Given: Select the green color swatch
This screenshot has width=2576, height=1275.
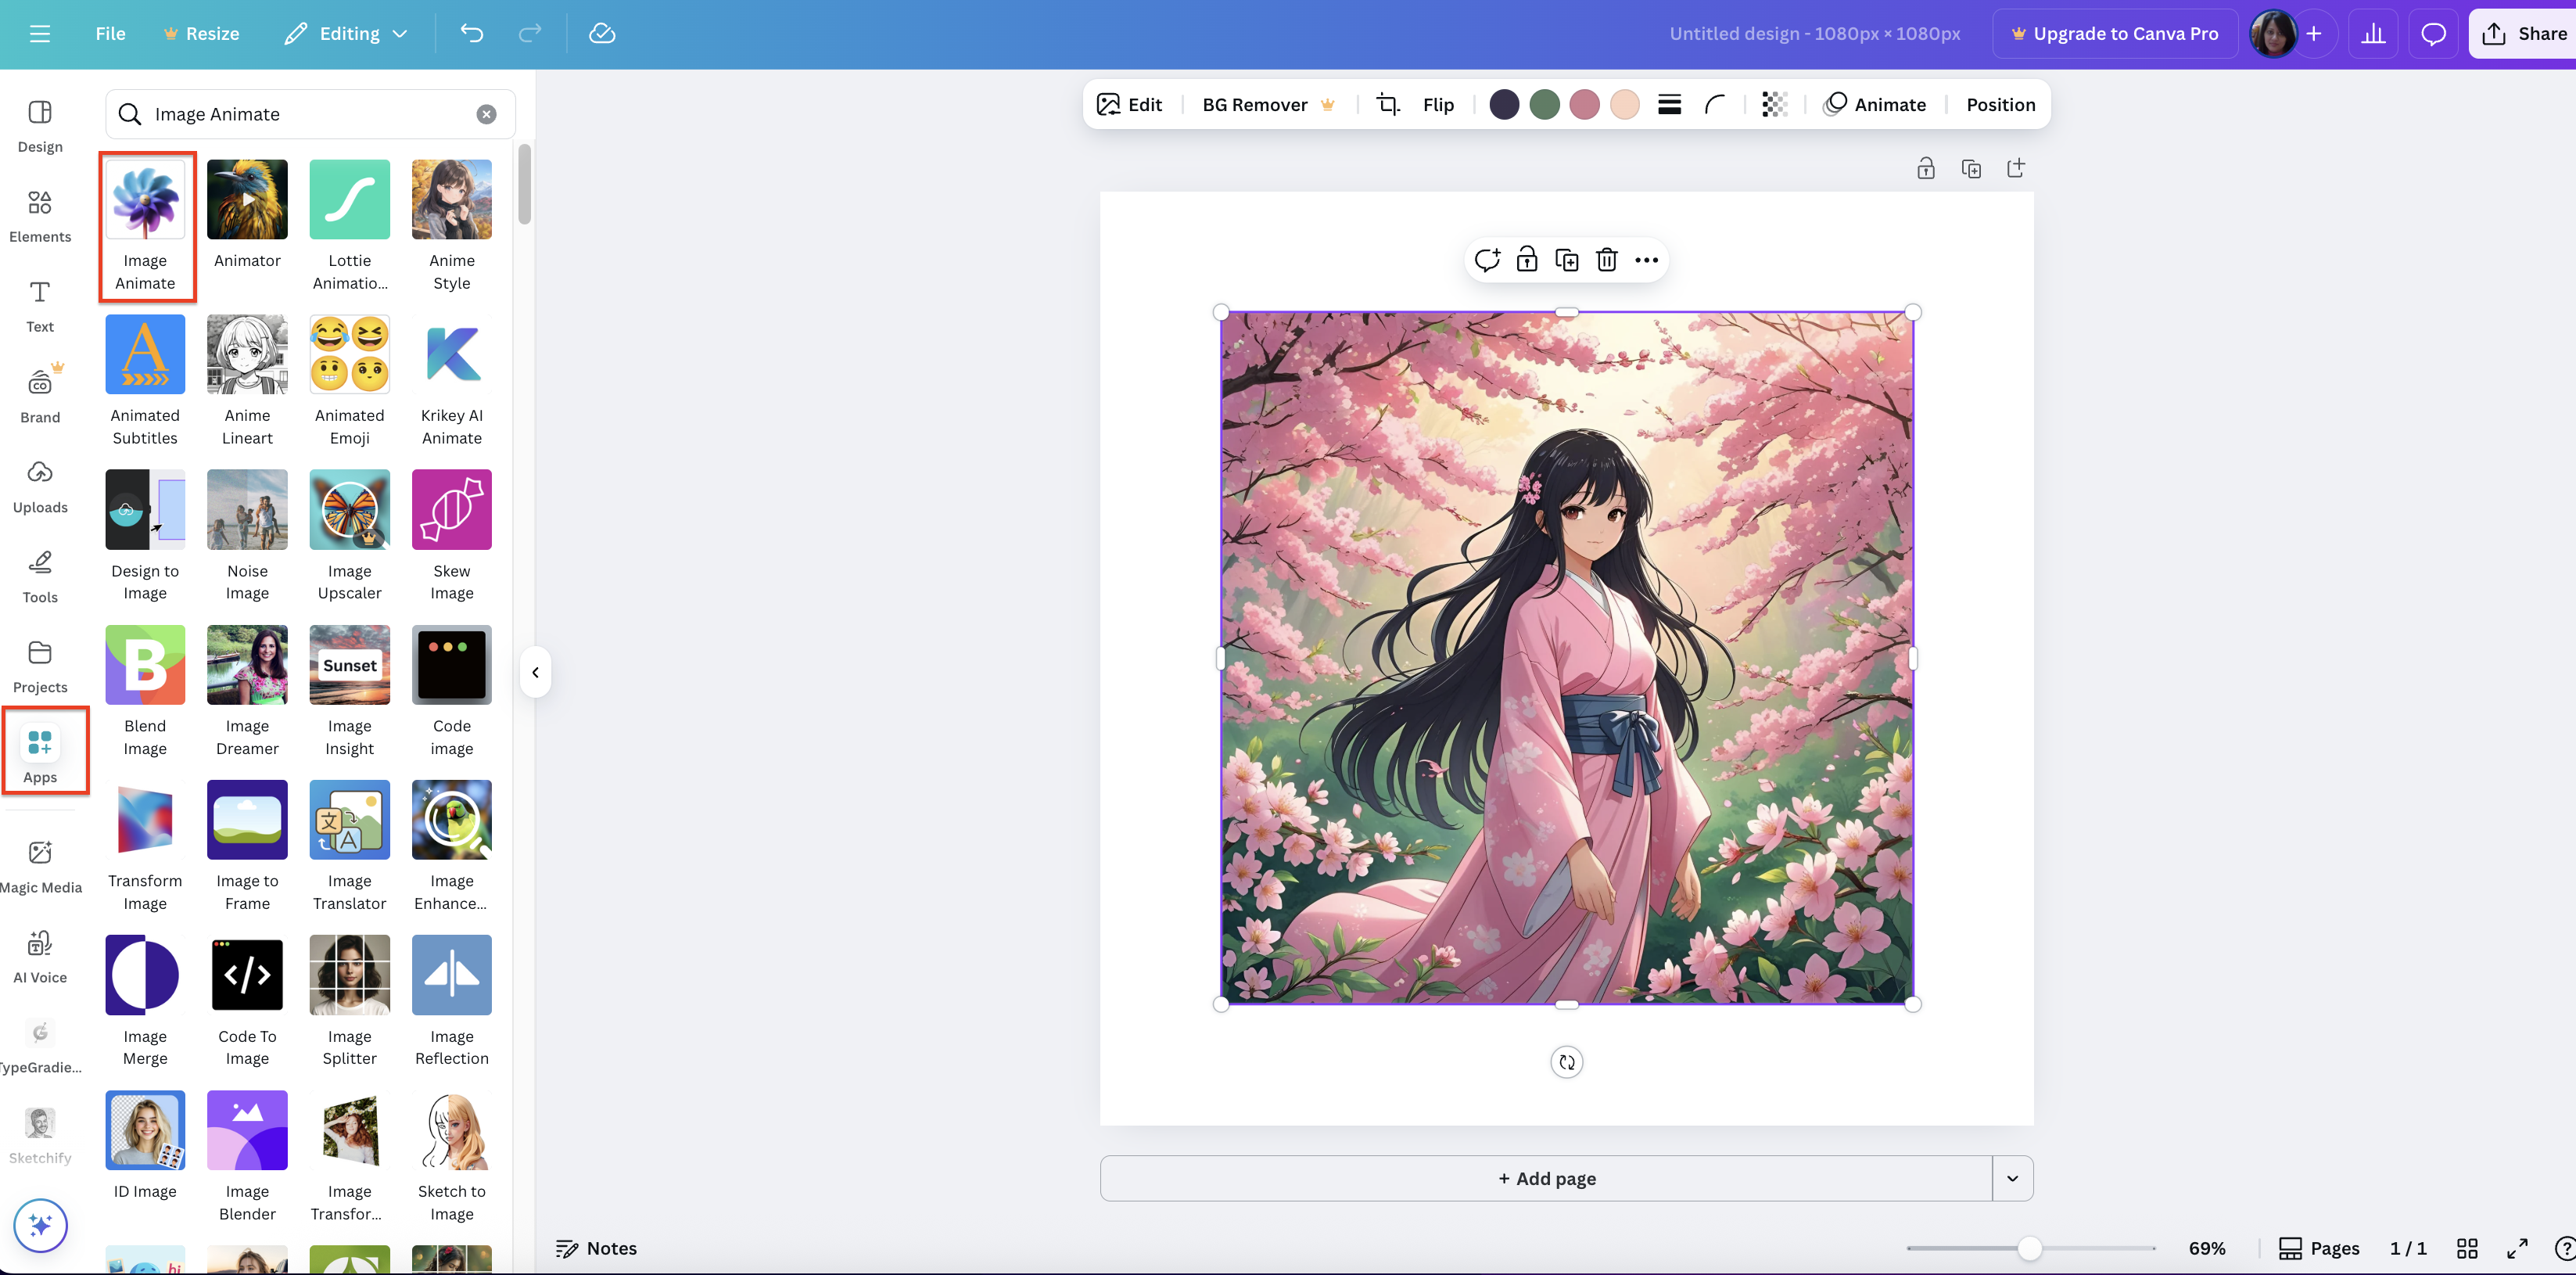Looking at the screenshot, I should (x=1544, y=104).
